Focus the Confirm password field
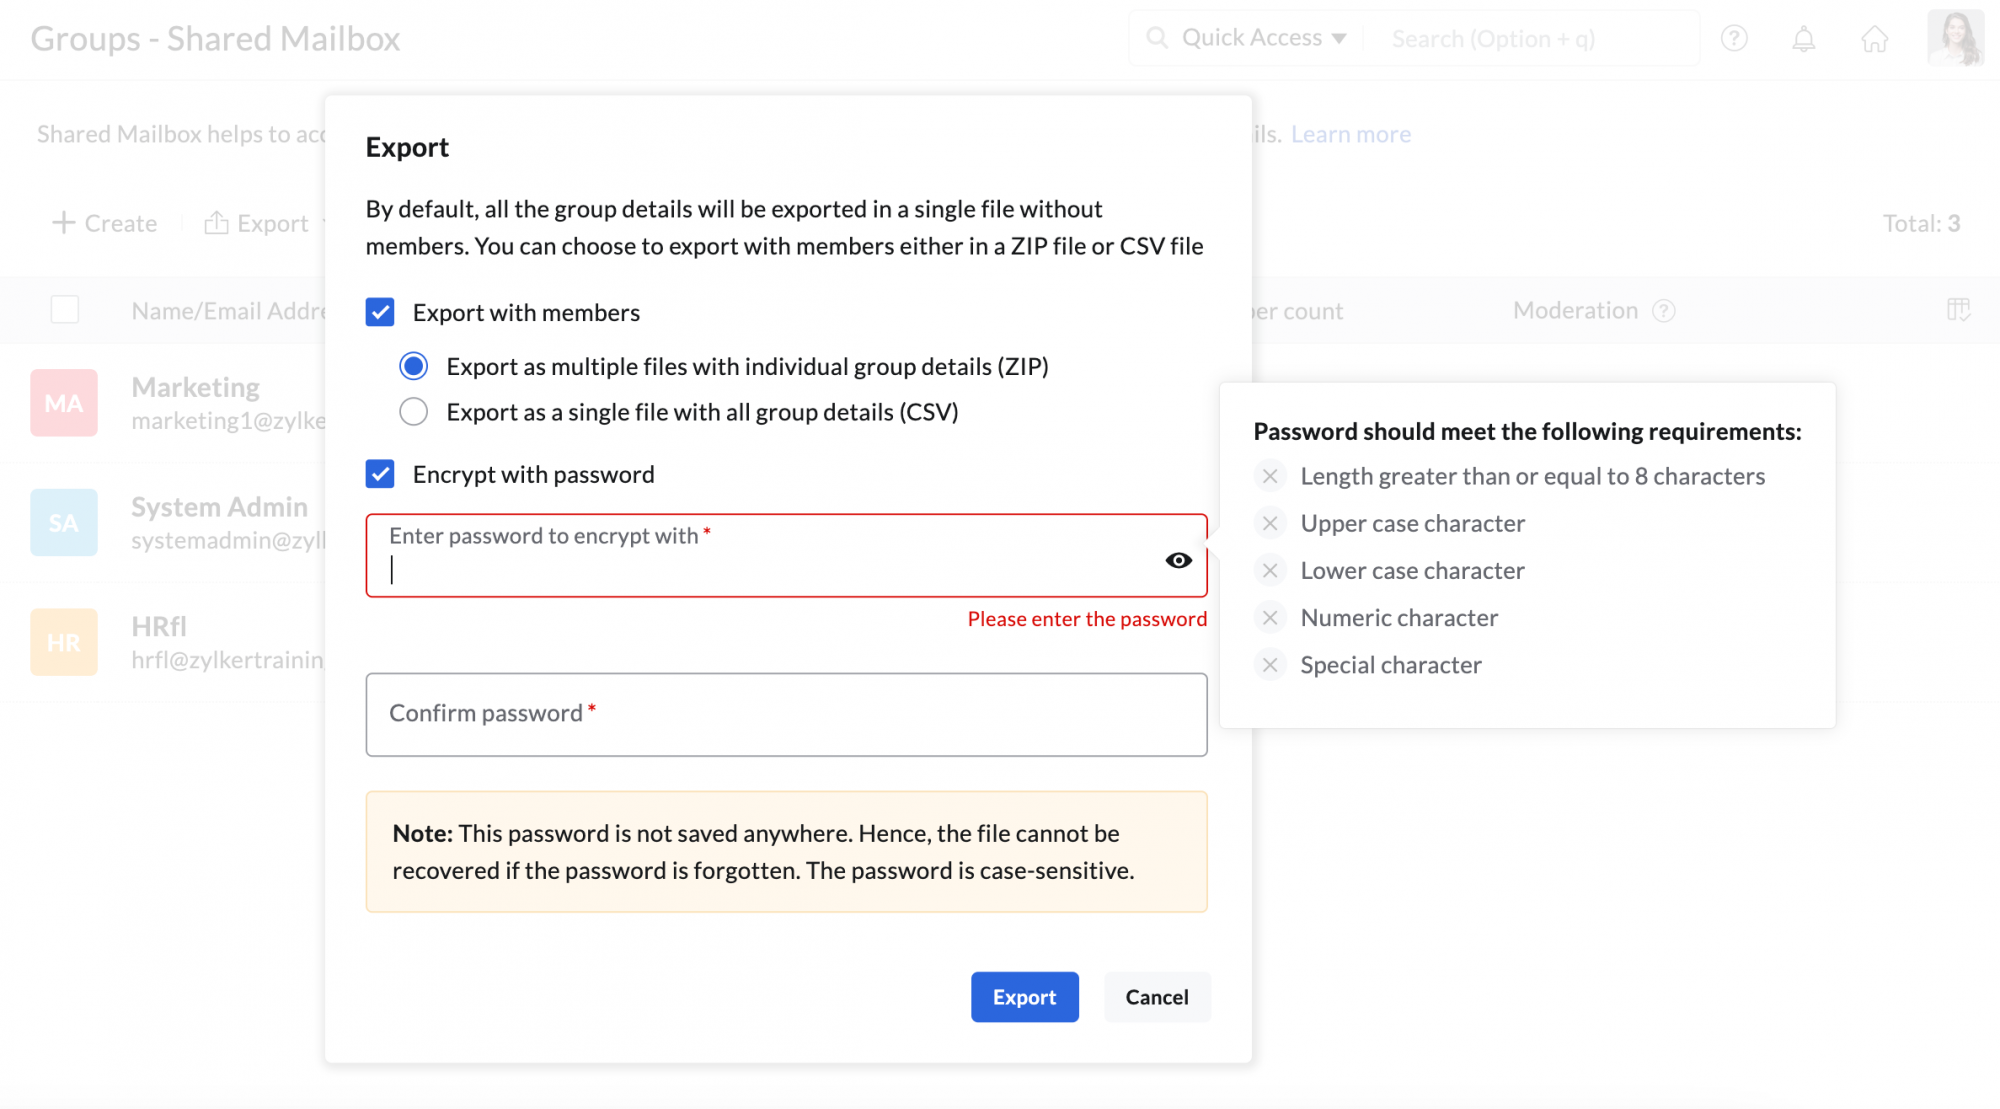This screenshot has width=2000, height=1109. [x=786, y=714]
